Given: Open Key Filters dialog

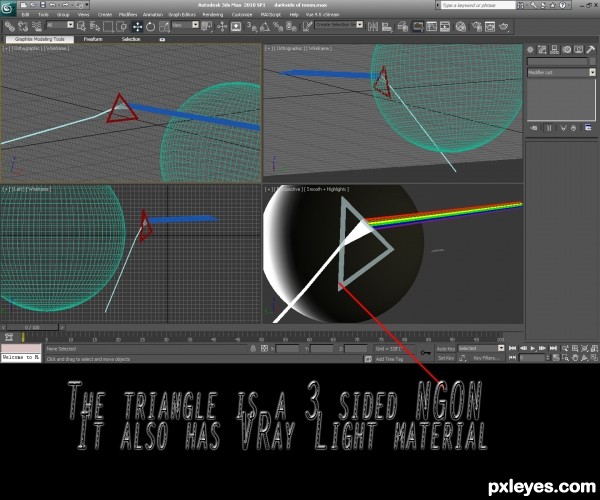Looking at the screenshot, I should click(x=486, y=358).
